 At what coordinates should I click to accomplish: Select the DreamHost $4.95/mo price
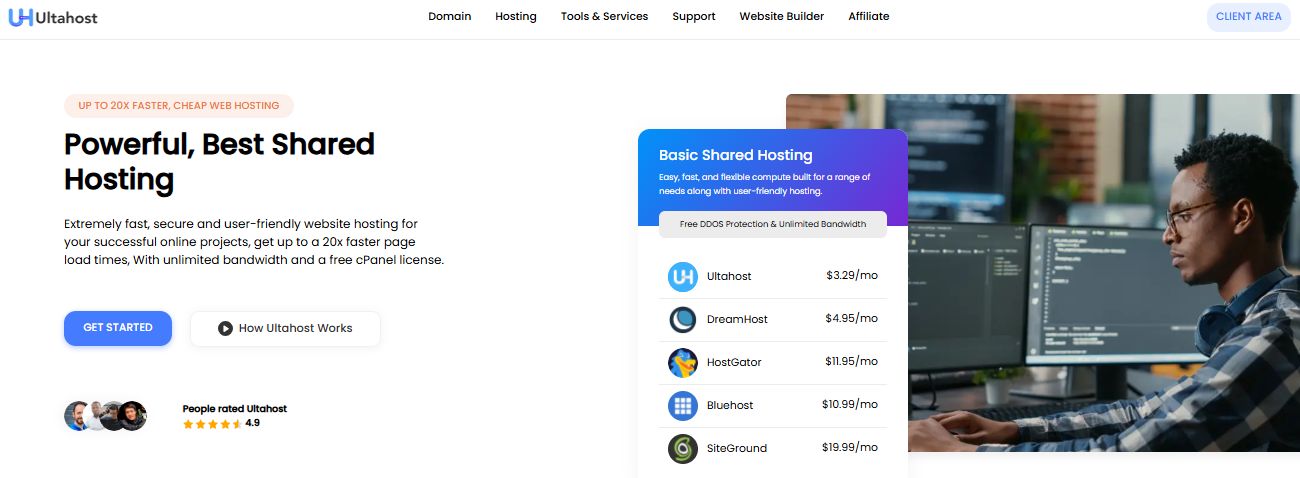click(852, 318)
